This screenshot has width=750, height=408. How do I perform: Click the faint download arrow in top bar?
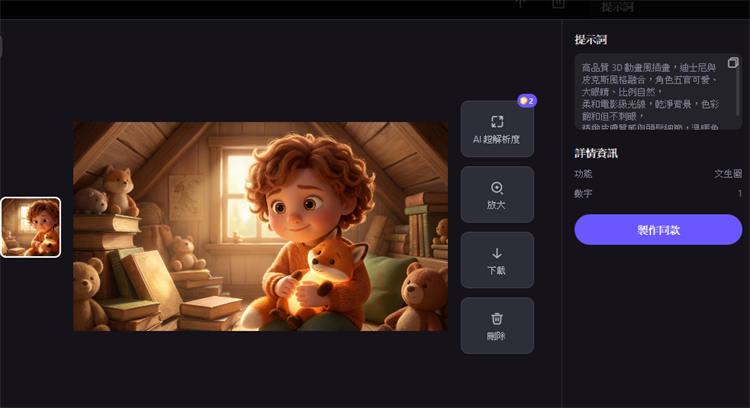[x=521, y=4]
